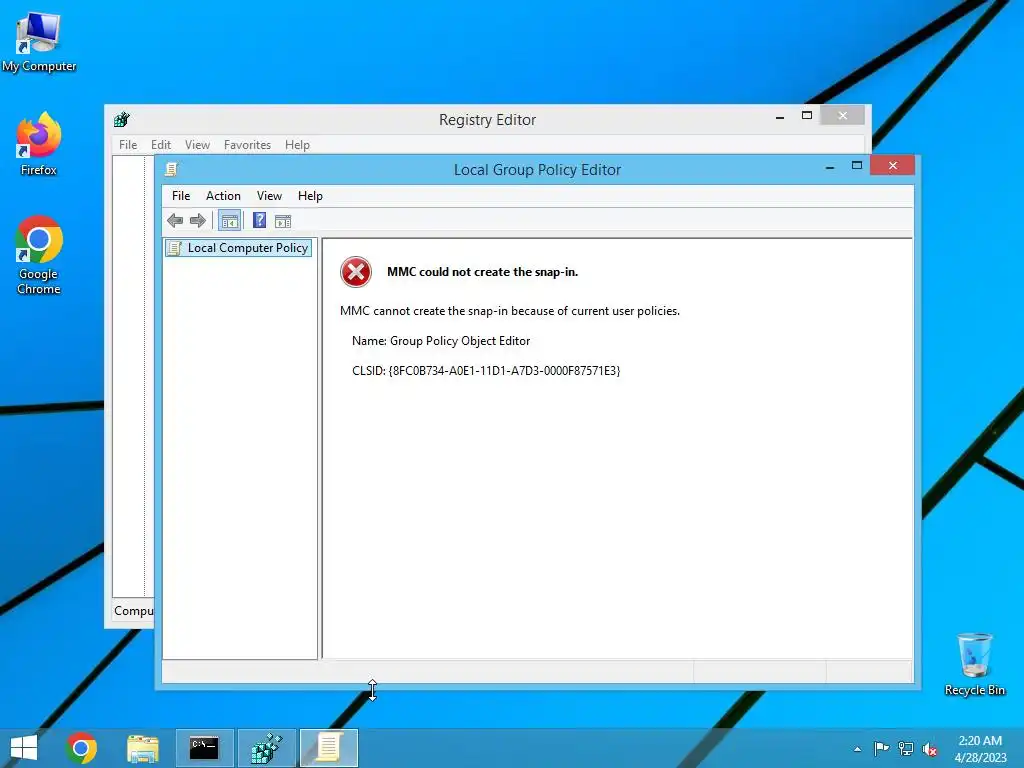Open View menu in Registry Editor
The width and height of the screenshot is (1024, 768).
[197, 145]
